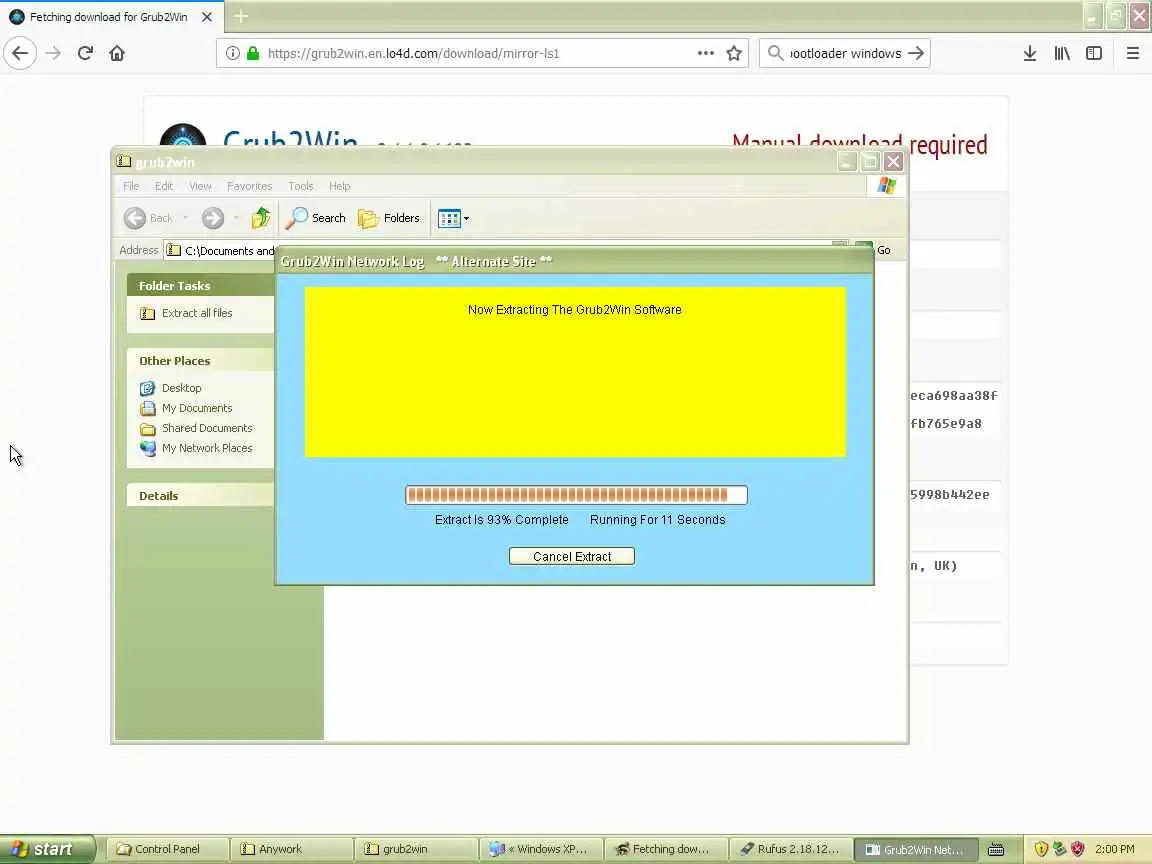Open My Network Places link
This screenshot has width=1152, height=864.
coord(207,447)
